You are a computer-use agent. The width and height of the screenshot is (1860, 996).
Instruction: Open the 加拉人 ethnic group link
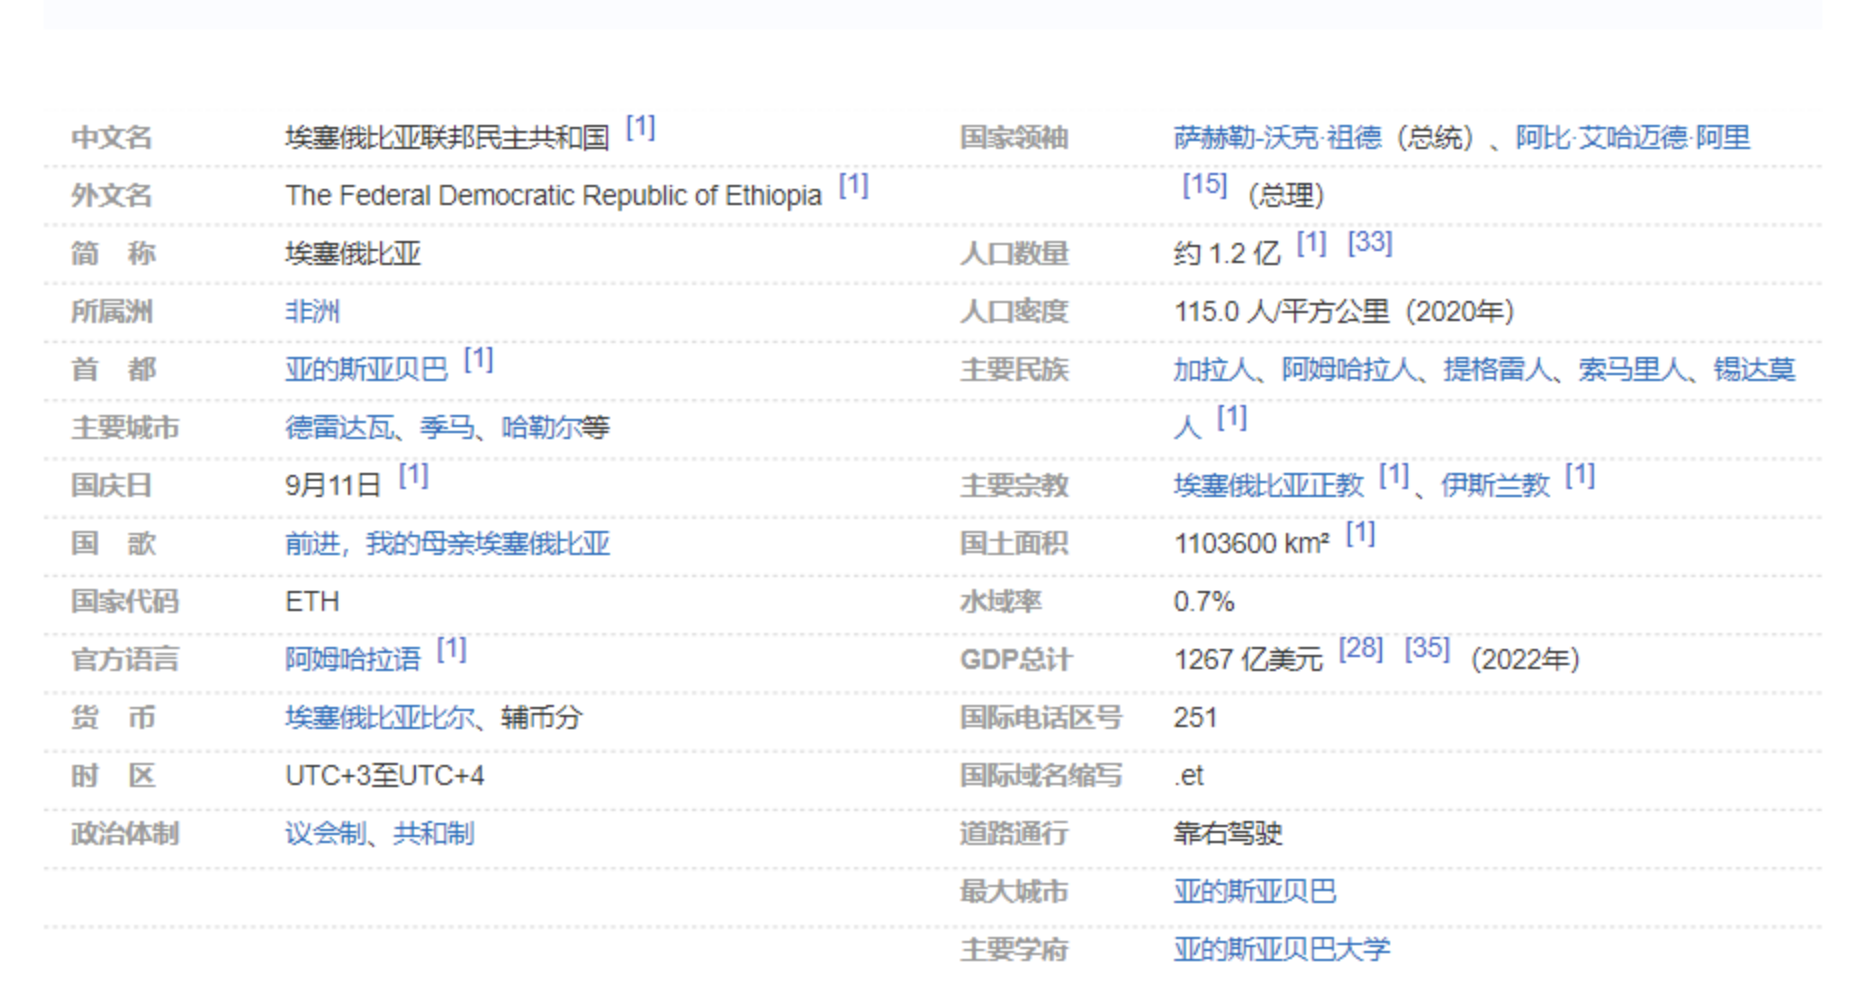point(1214,370)
